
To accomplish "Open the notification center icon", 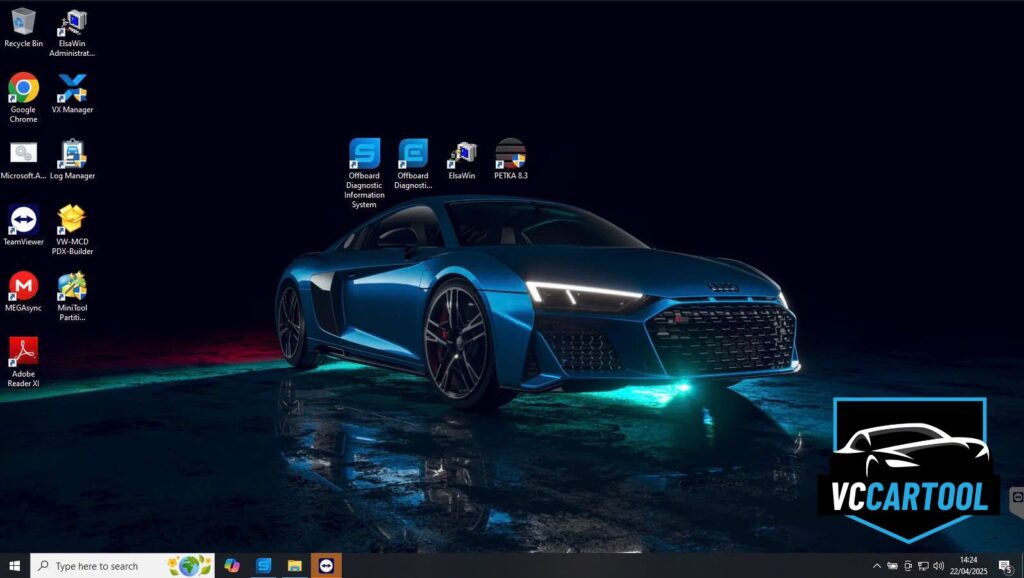I will [x=1005, y=566].
